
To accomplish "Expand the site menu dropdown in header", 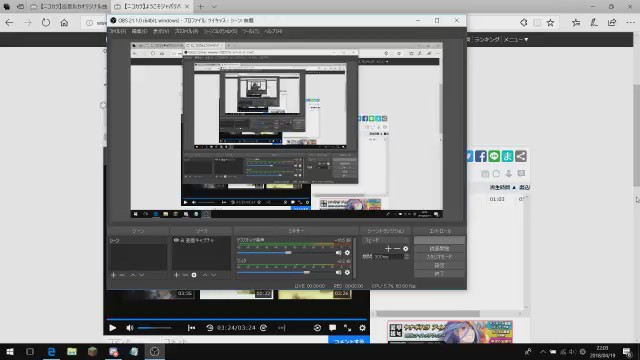I will pyautogui.click(x=516, y=40).
